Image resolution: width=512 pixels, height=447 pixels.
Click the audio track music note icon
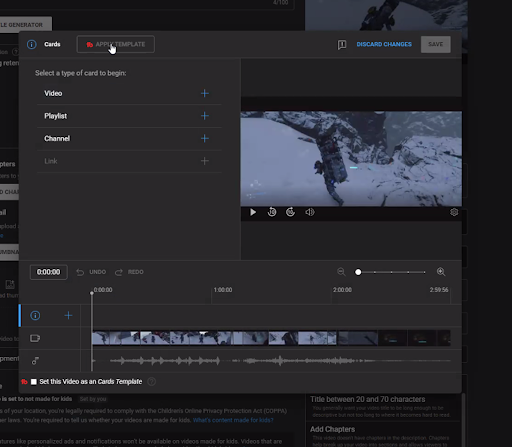tap(35, 361)
